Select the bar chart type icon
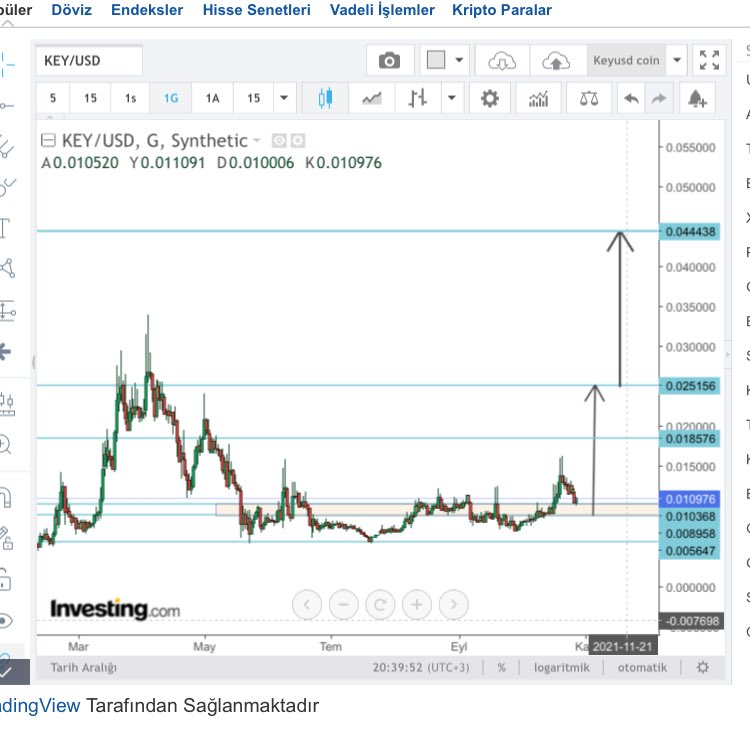750x741 pixels. (417, 99)
